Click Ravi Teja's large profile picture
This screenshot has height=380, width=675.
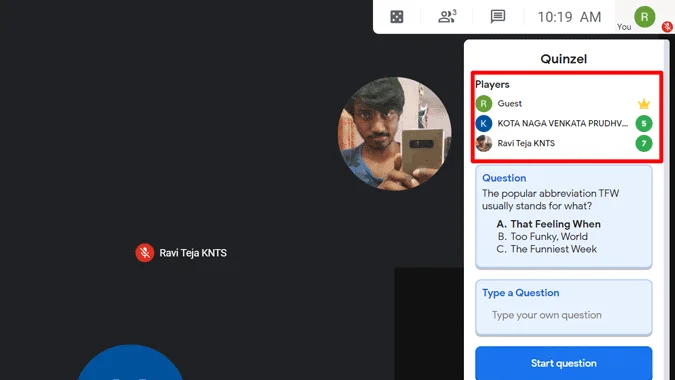[395, 134]
